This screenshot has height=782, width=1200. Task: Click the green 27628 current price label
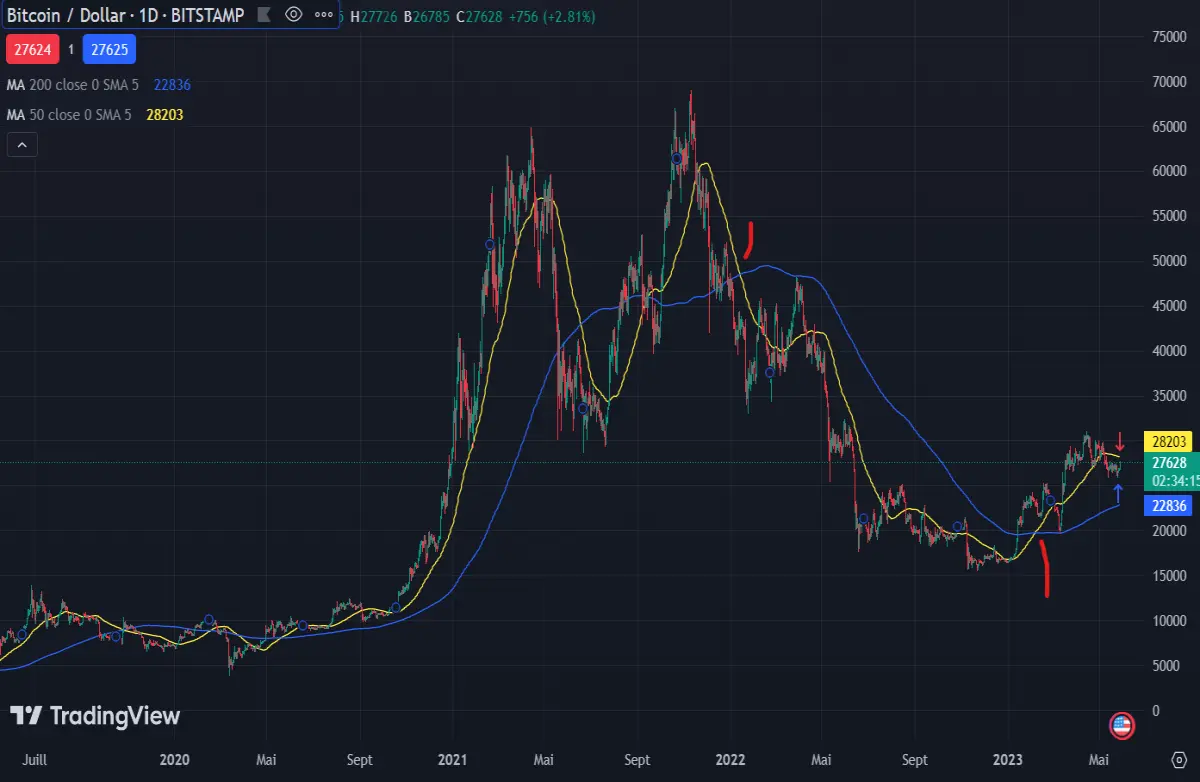[1169, 463]
